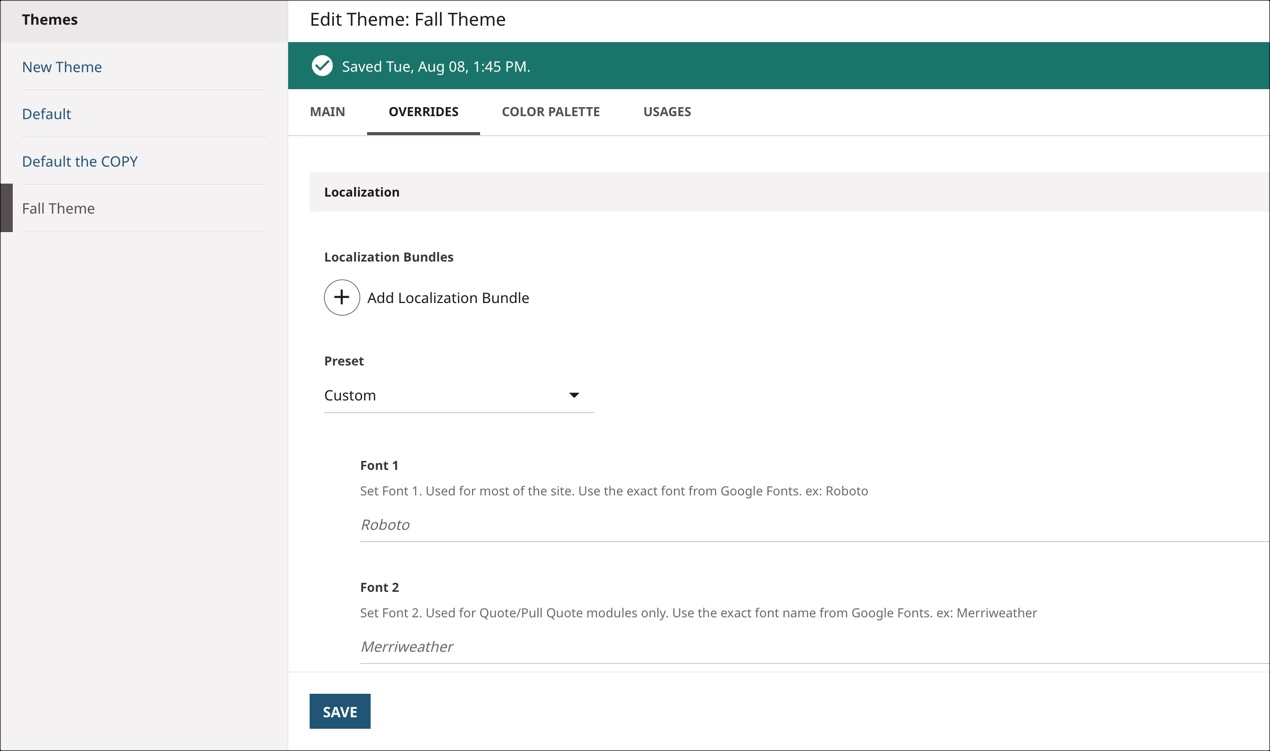Open the COLOR PALETTE tab
Image resolution: width=1270 pixels, height=751 pixels.
pos(551,112)
